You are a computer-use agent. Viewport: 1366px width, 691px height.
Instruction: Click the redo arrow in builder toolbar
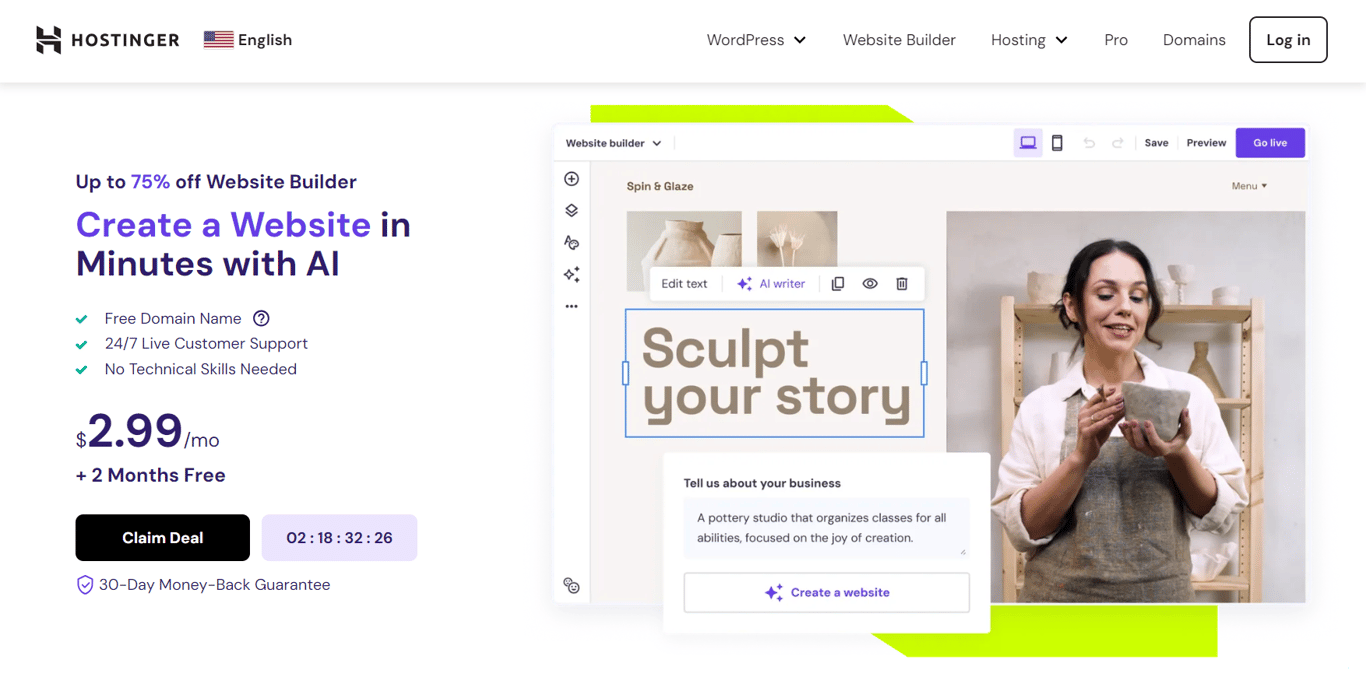(x=1117, y=143)
